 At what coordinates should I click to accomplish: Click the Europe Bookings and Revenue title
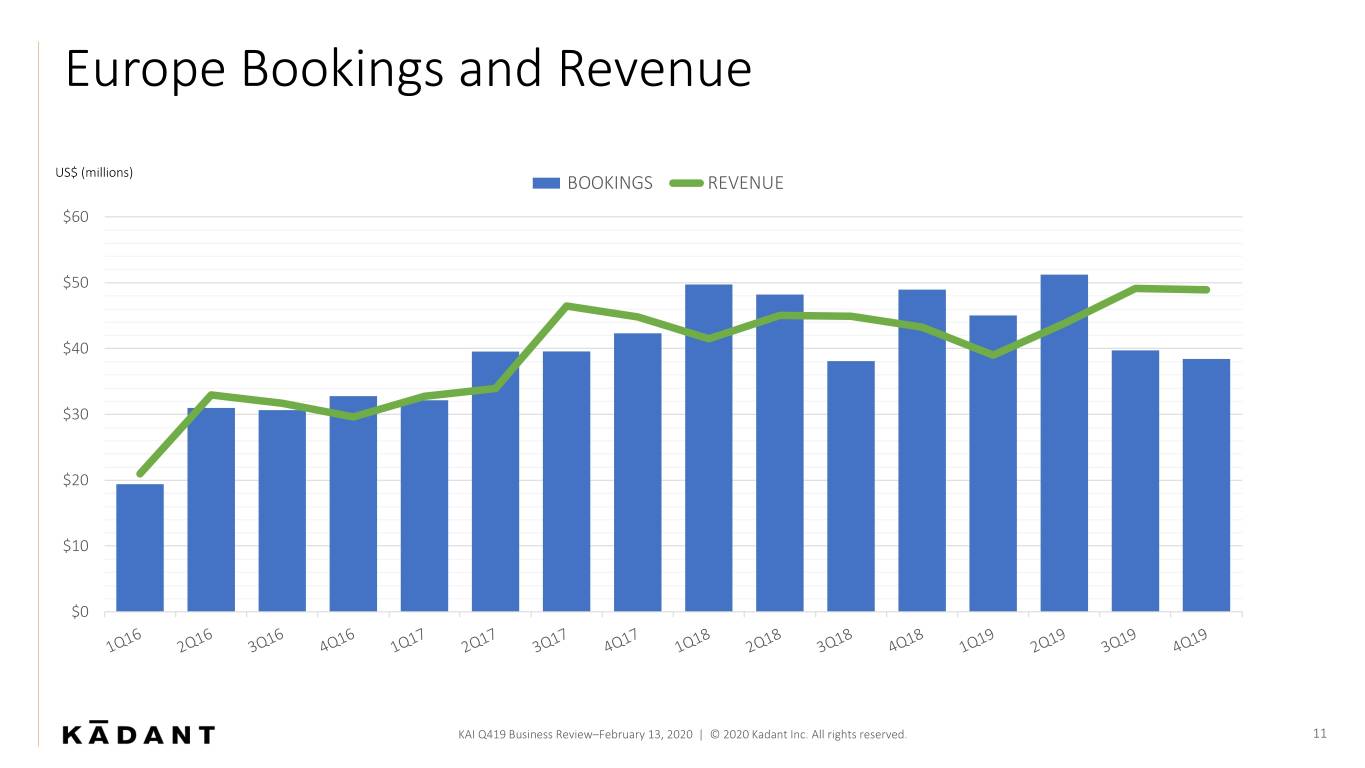408,70
